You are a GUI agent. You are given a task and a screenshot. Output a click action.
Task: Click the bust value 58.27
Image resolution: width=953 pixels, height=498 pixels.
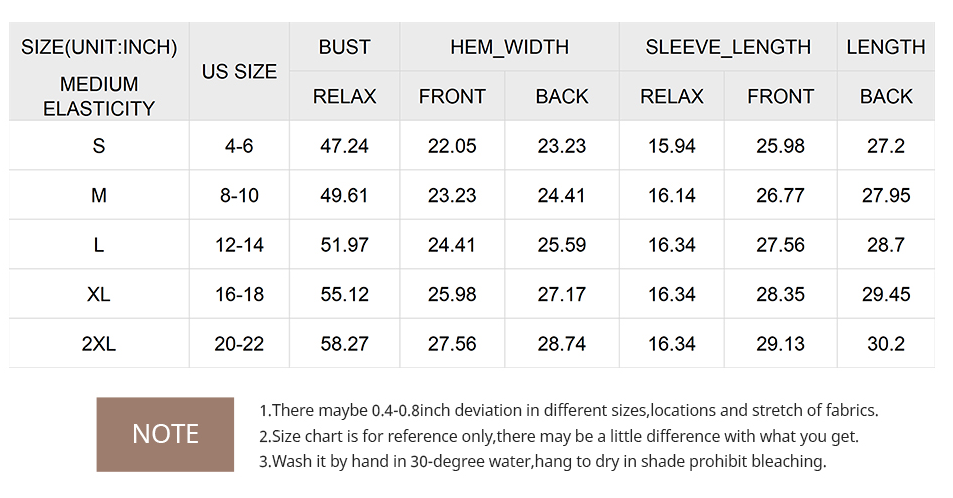pyautogui.click(x=344, y=344)
